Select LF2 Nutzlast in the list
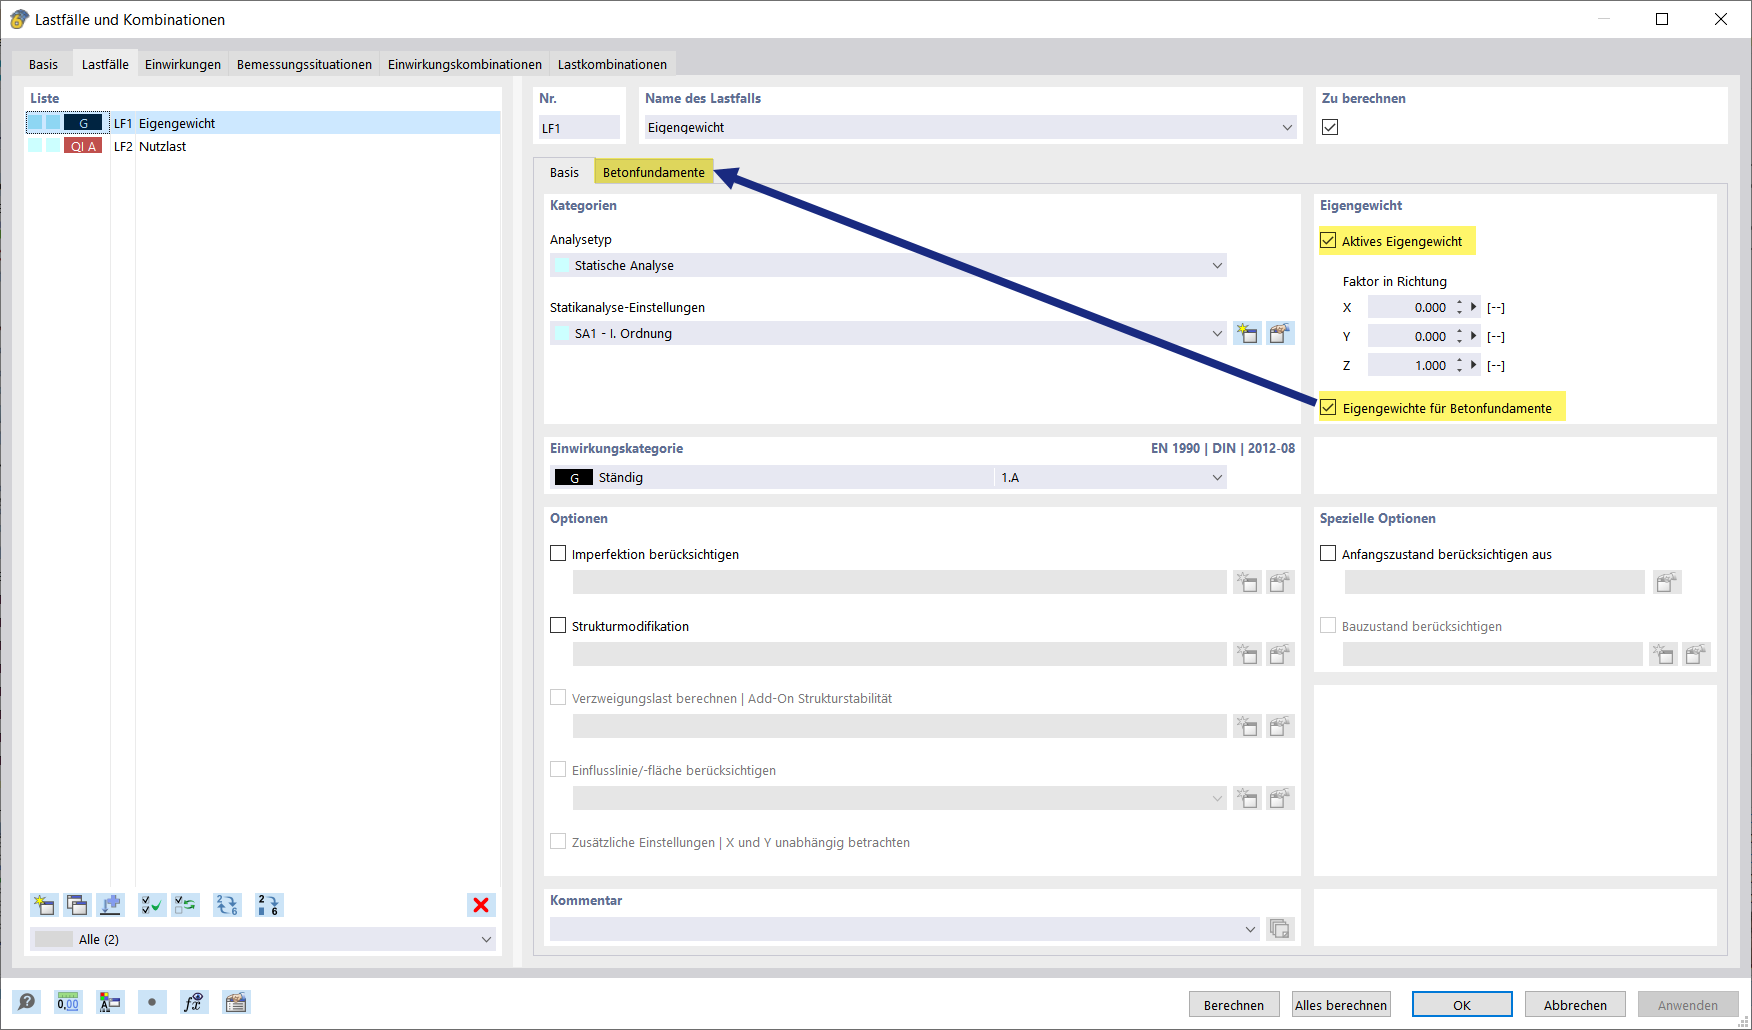The height and width of the screenshot is (1030, 1752). click(x=263, y=146)
